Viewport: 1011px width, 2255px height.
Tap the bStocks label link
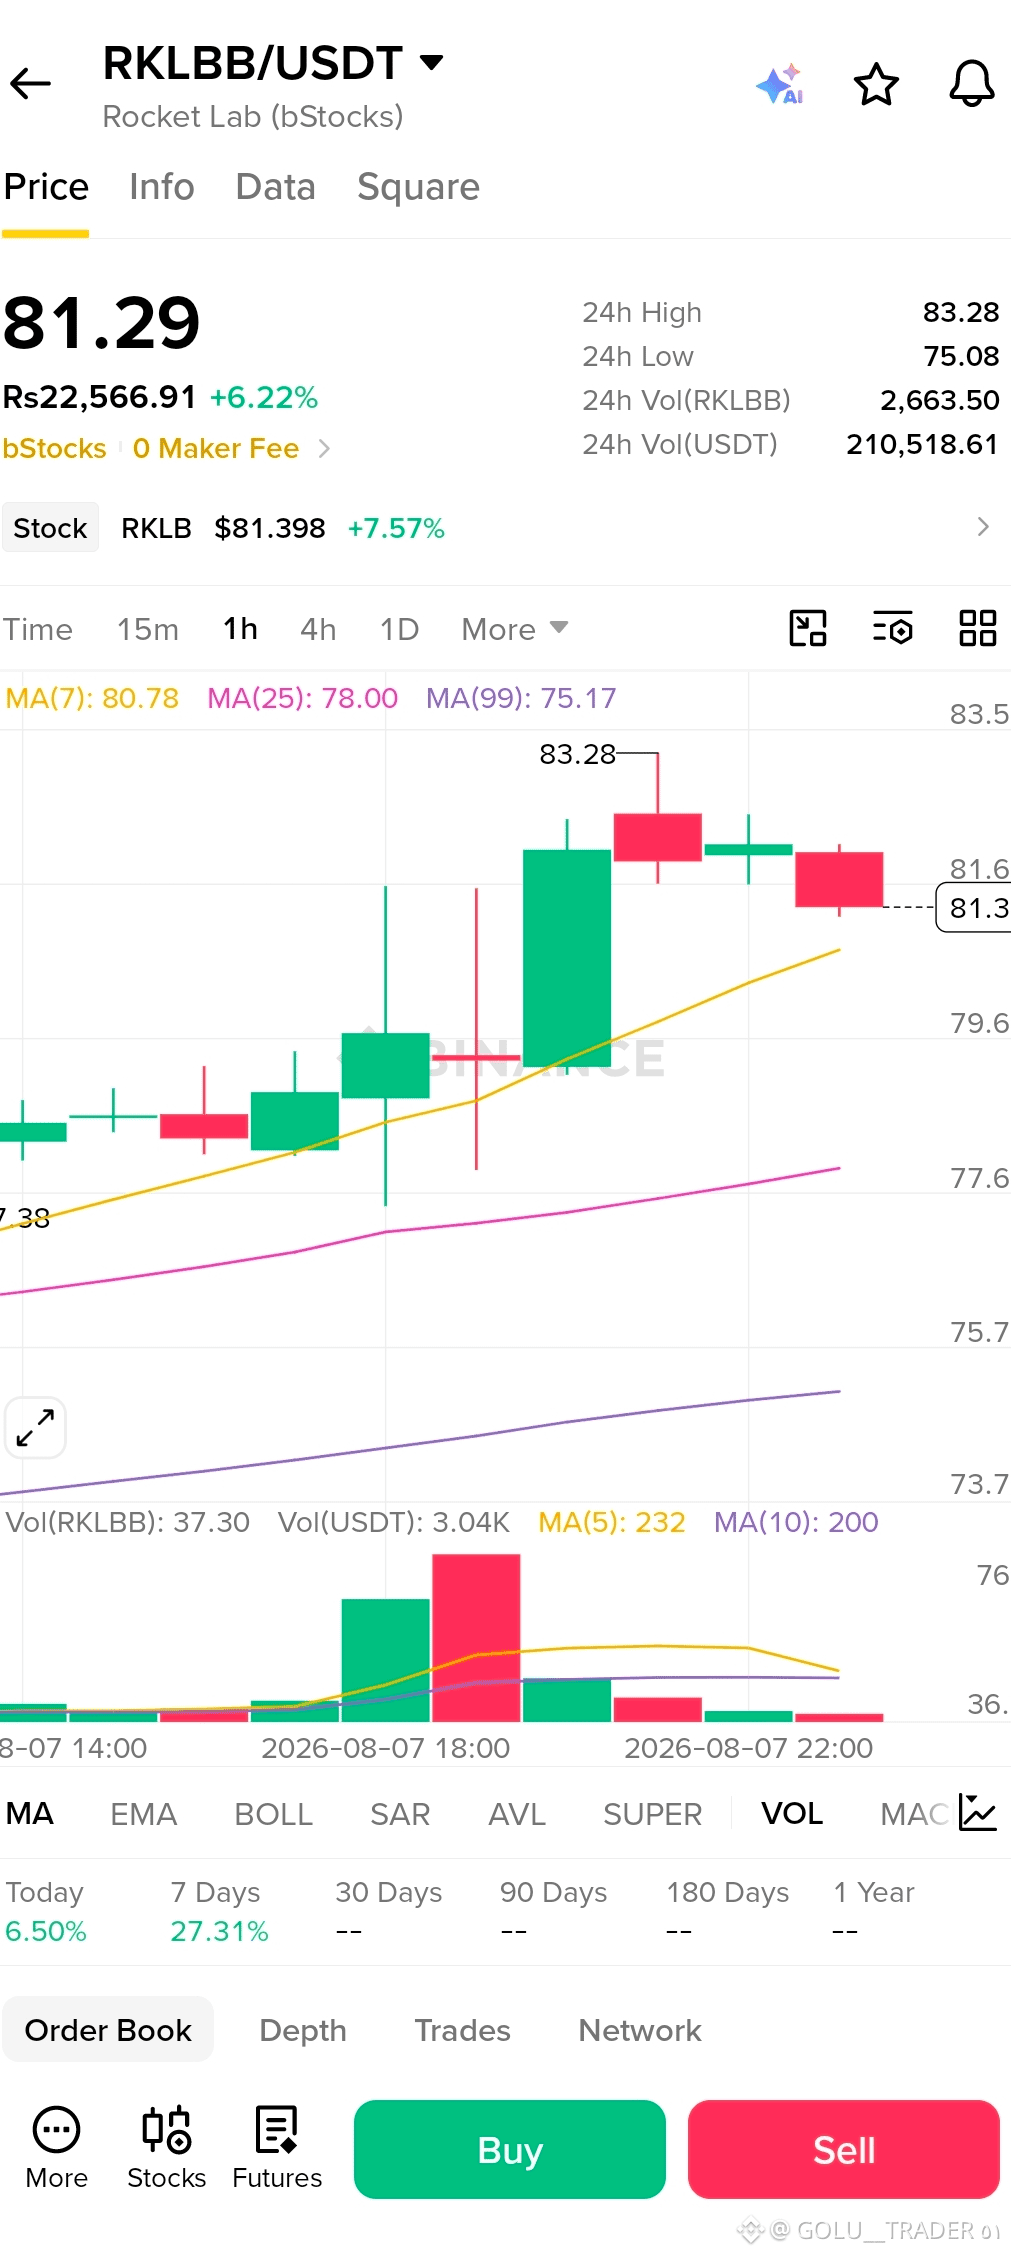point(54,449)
